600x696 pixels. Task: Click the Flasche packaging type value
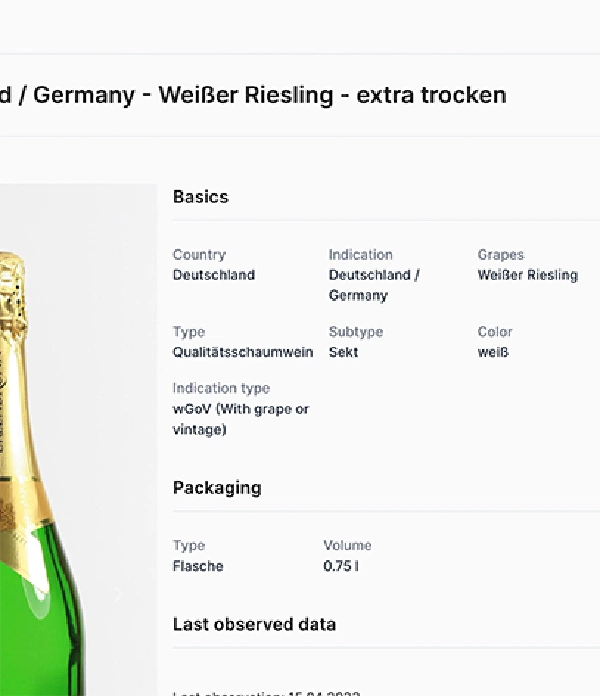pos(198,566)
